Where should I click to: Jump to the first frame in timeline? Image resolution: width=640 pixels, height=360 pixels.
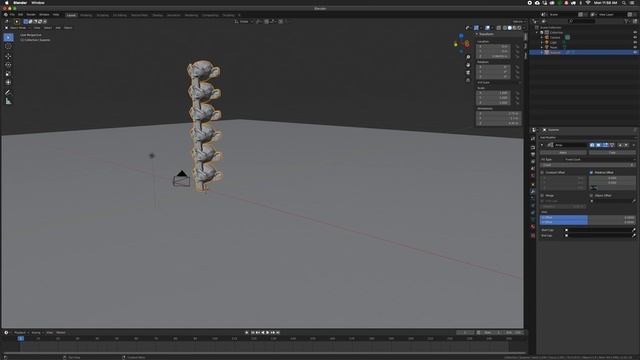(253, 333)
